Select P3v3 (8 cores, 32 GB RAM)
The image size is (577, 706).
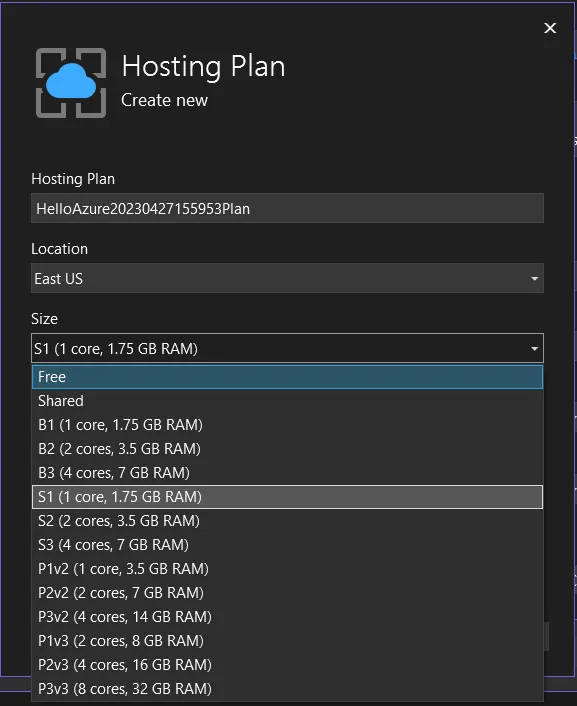[x=287, y=689]
